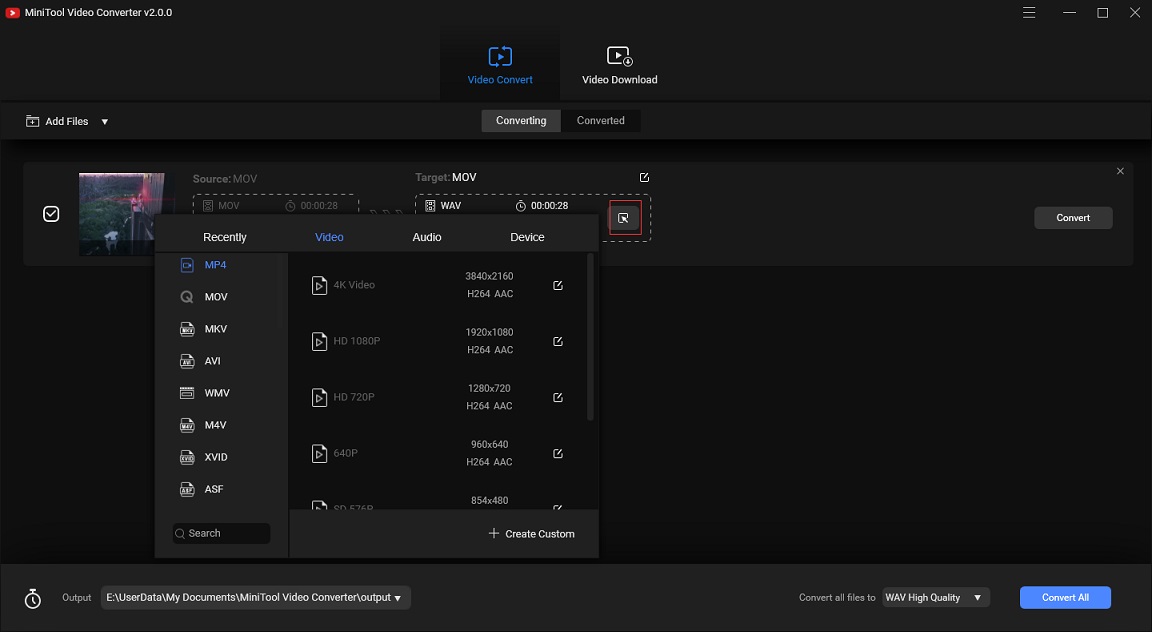Viewport: 1152px width, 632px height.
Task: Select the Converting tab
Action: pyautogui.click(x=521, y=121)
